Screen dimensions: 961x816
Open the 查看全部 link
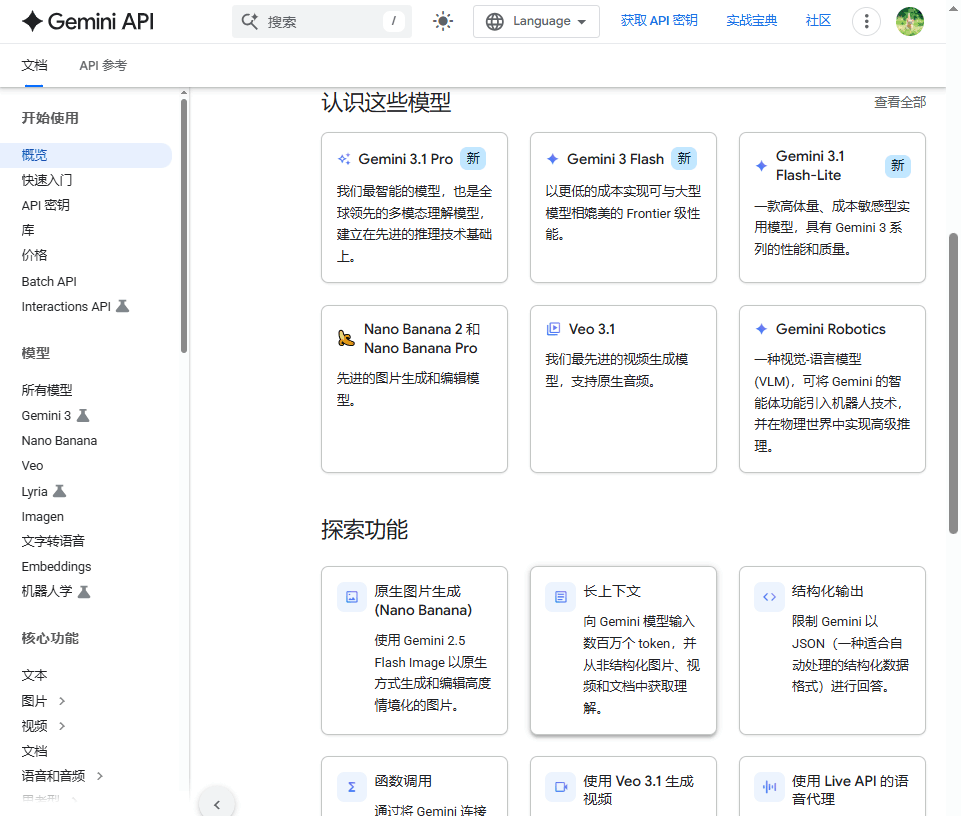click(899, 101)
